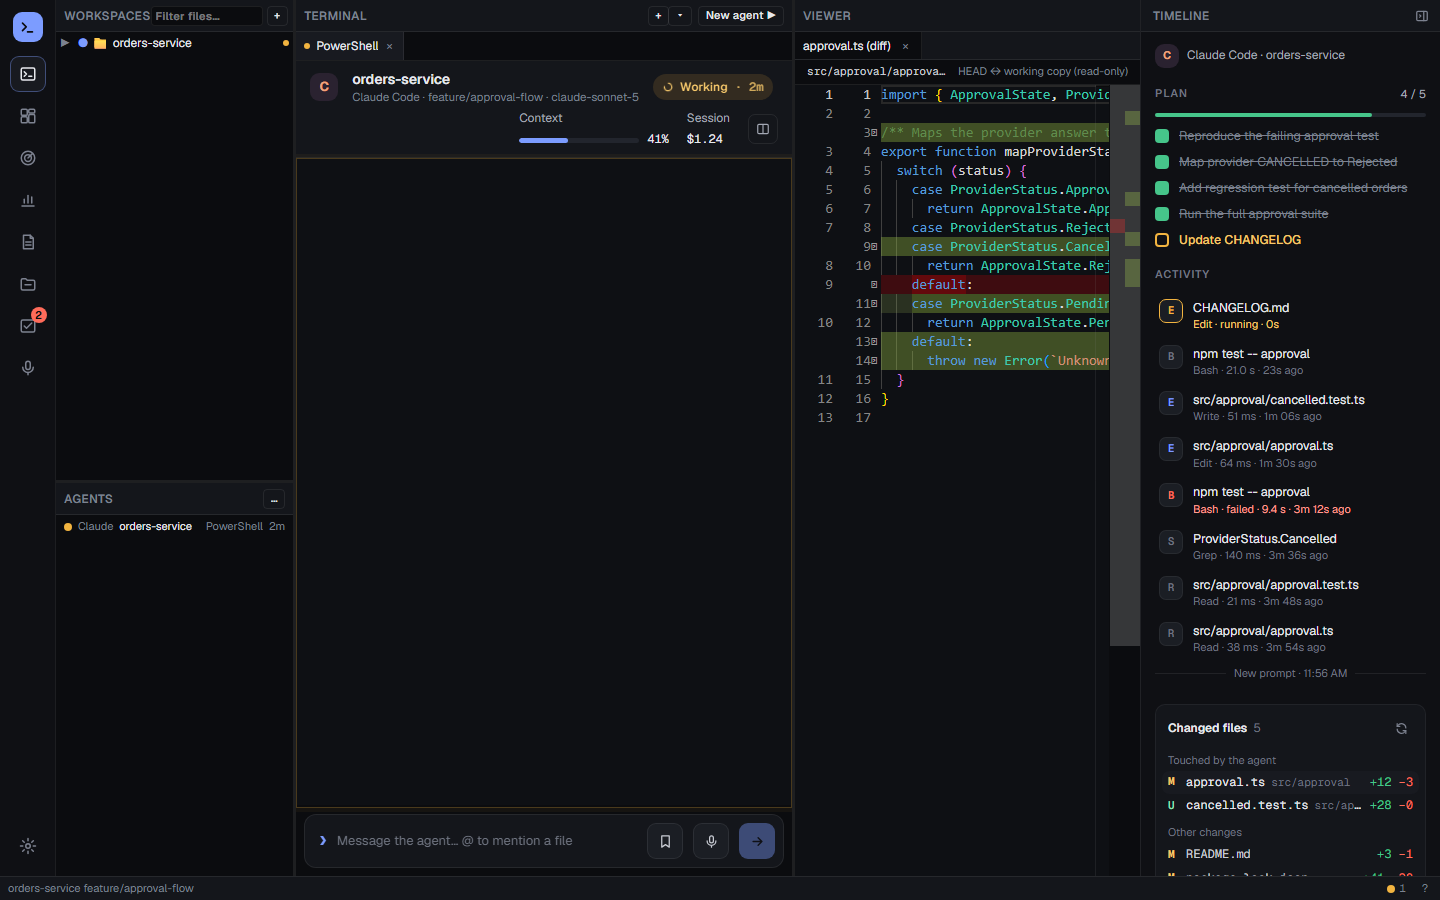This screenshot has height=900, width=1440.
Task: Send the message with the arrow button
Action: click(x=757, y=841)
